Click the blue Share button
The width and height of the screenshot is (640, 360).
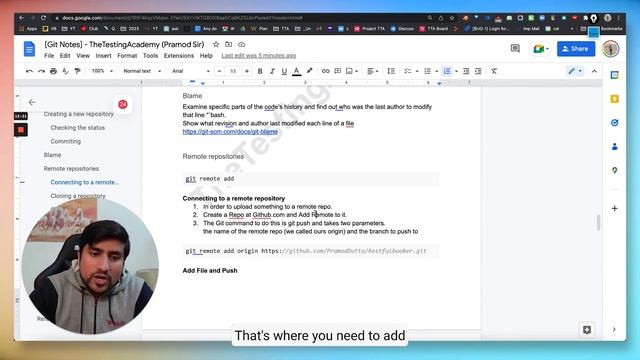(576, 49)
